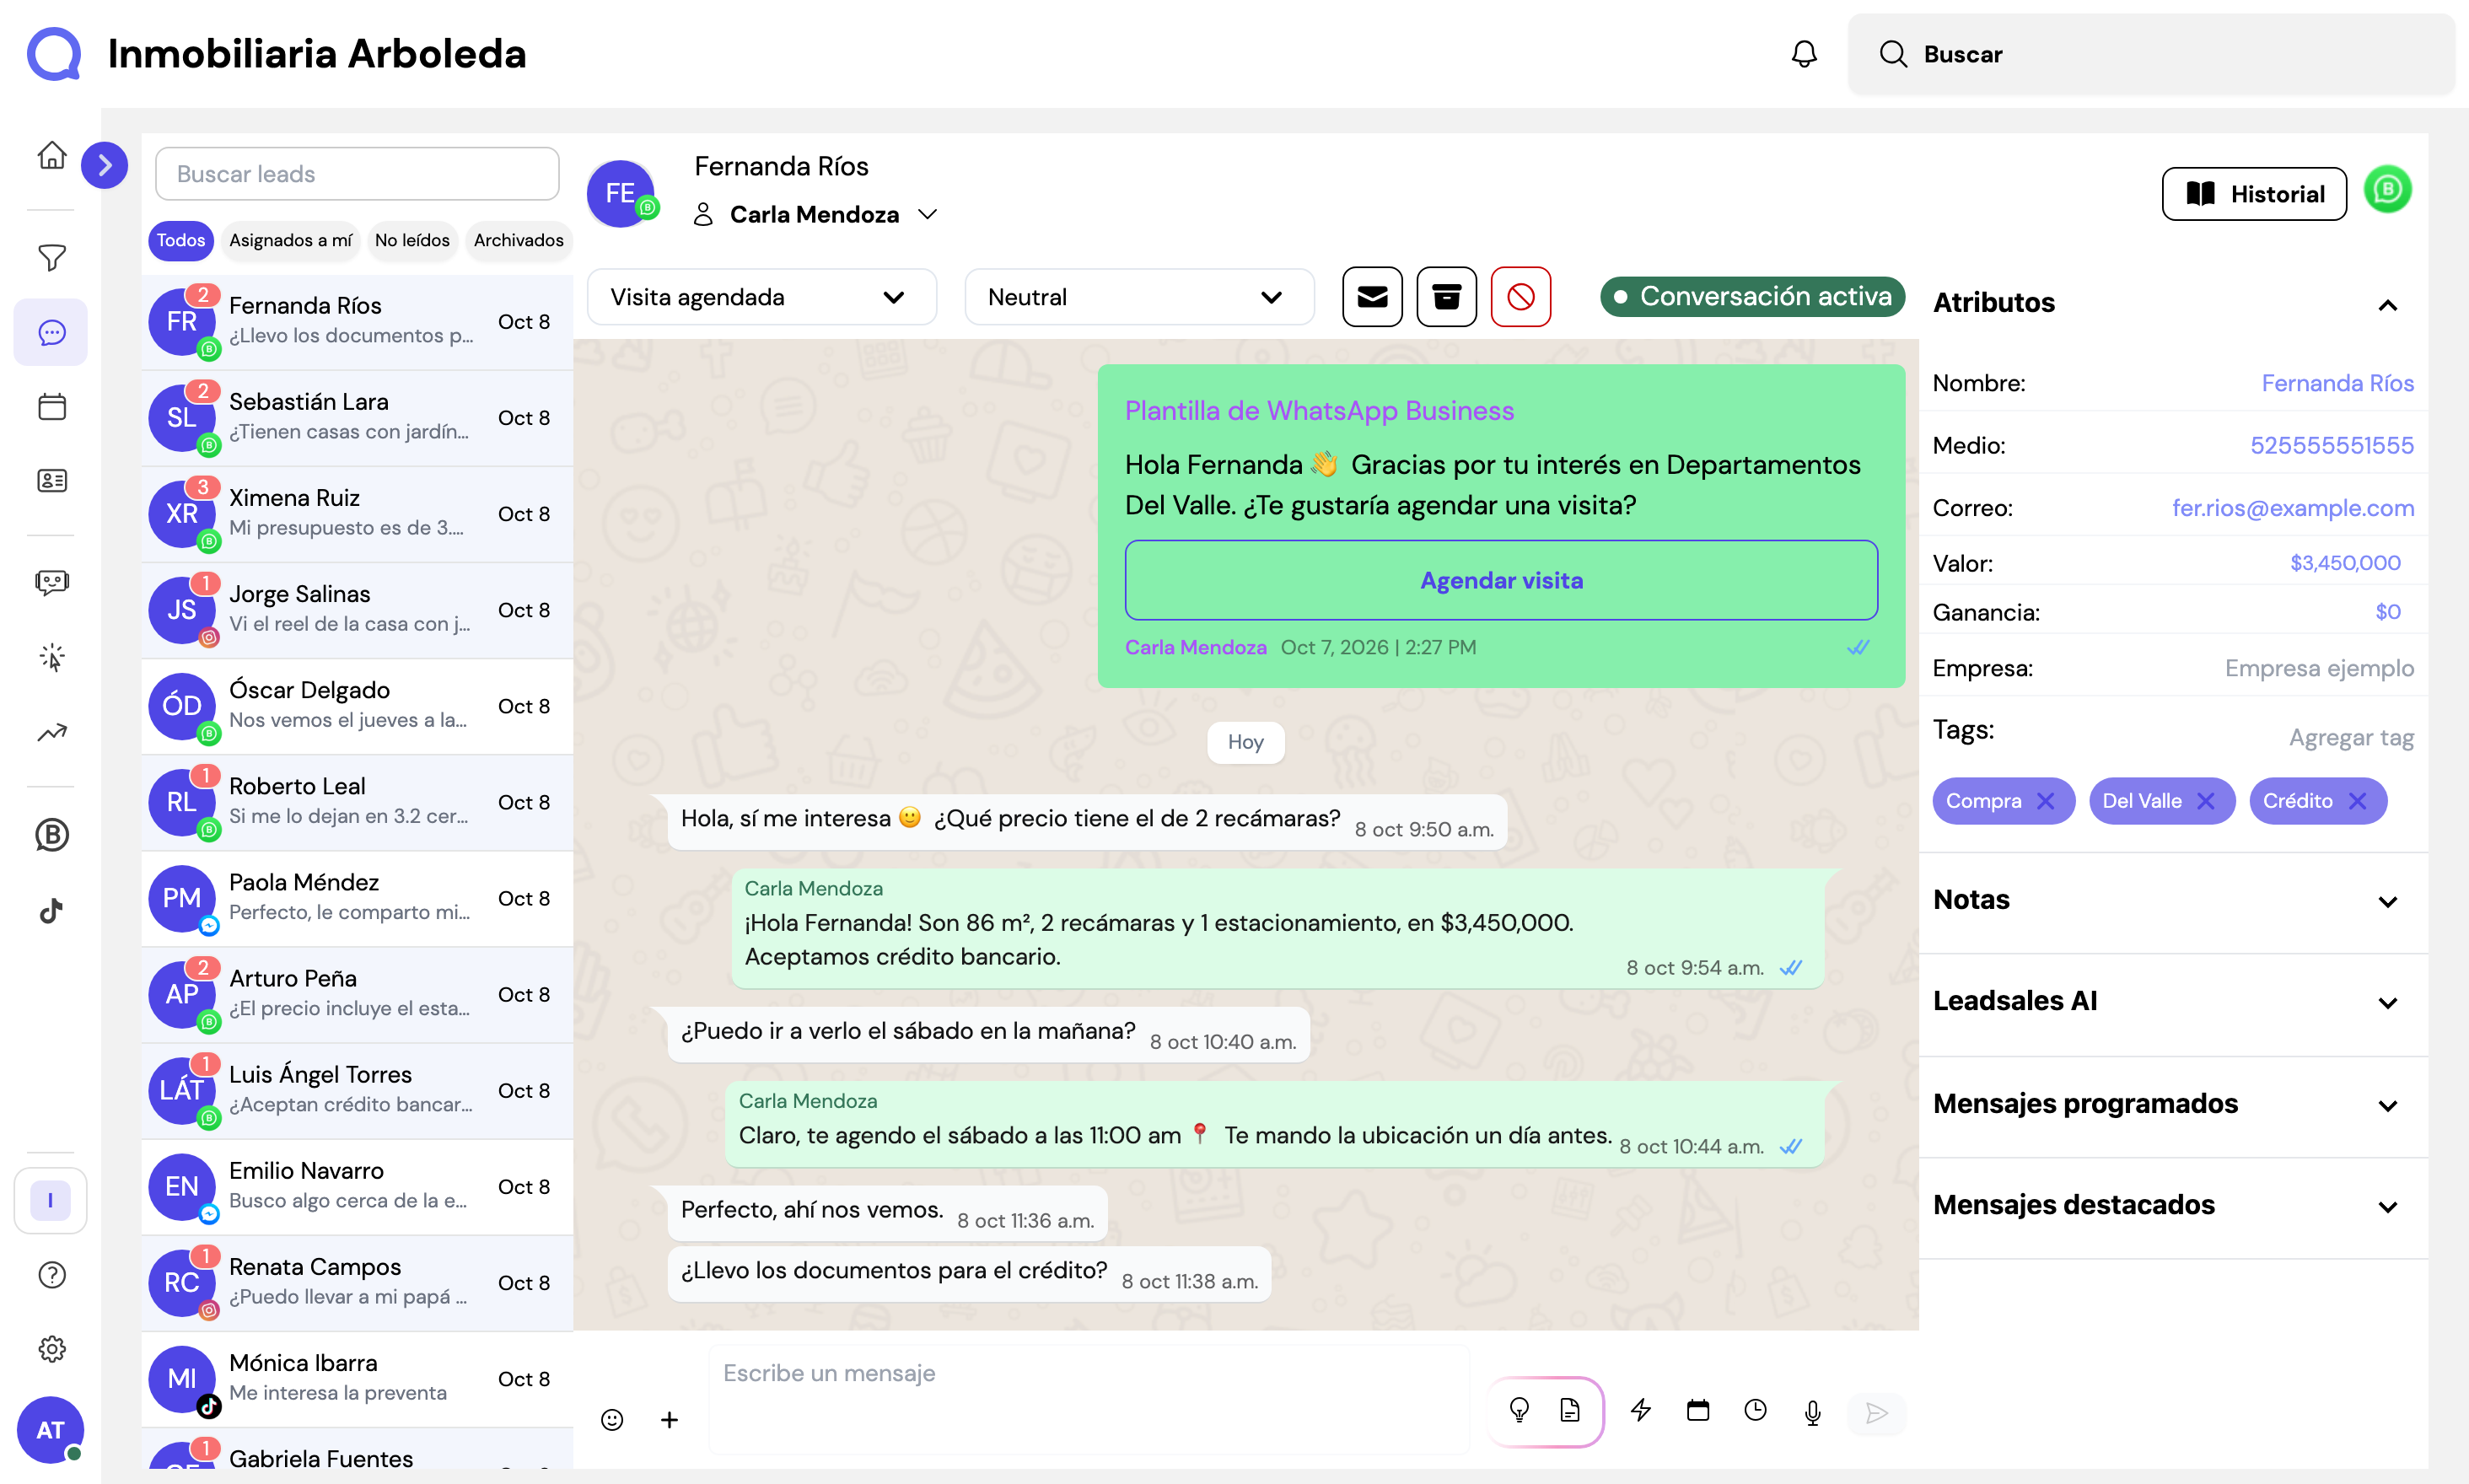
Task: Expand the Mensajes destacados section
Action: coord(2387,1206)
